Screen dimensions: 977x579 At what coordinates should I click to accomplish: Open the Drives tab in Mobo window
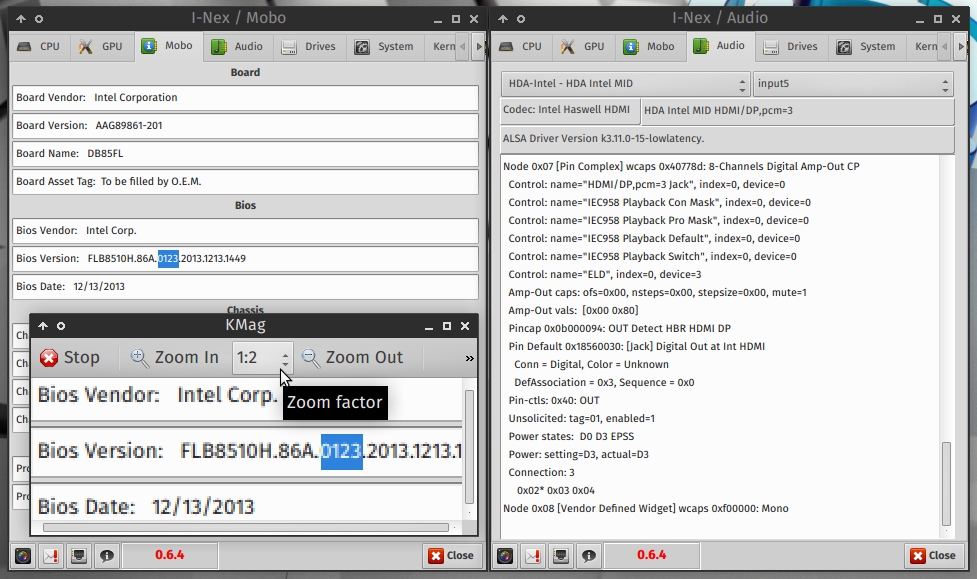(x=309, y=47)
